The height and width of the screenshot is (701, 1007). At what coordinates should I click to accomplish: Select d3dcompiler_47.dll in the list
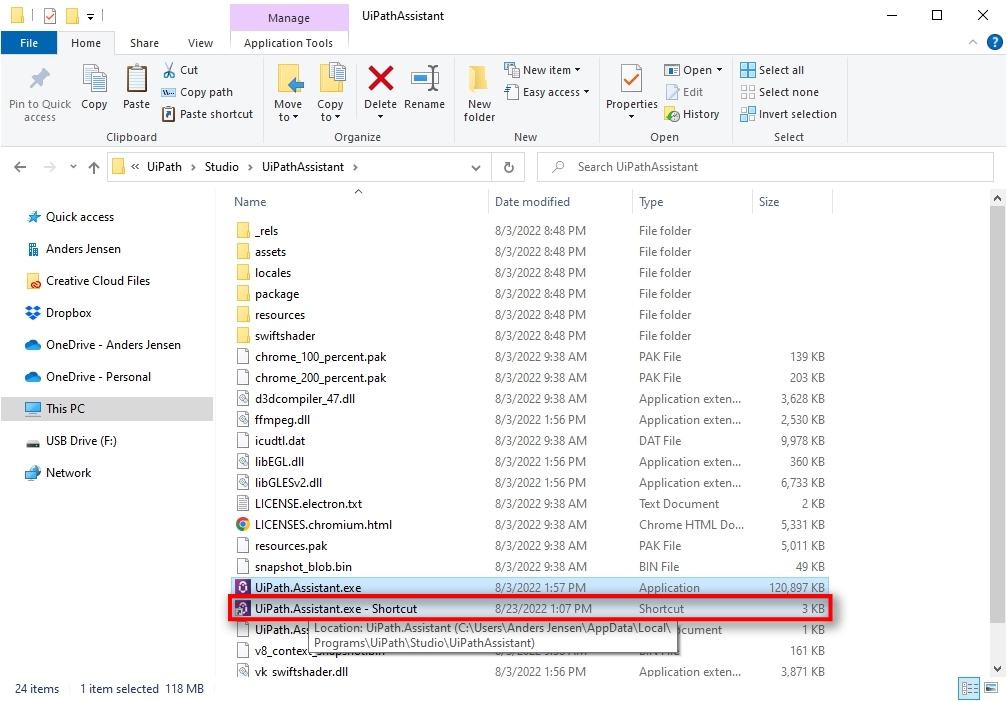click(530, 399)
